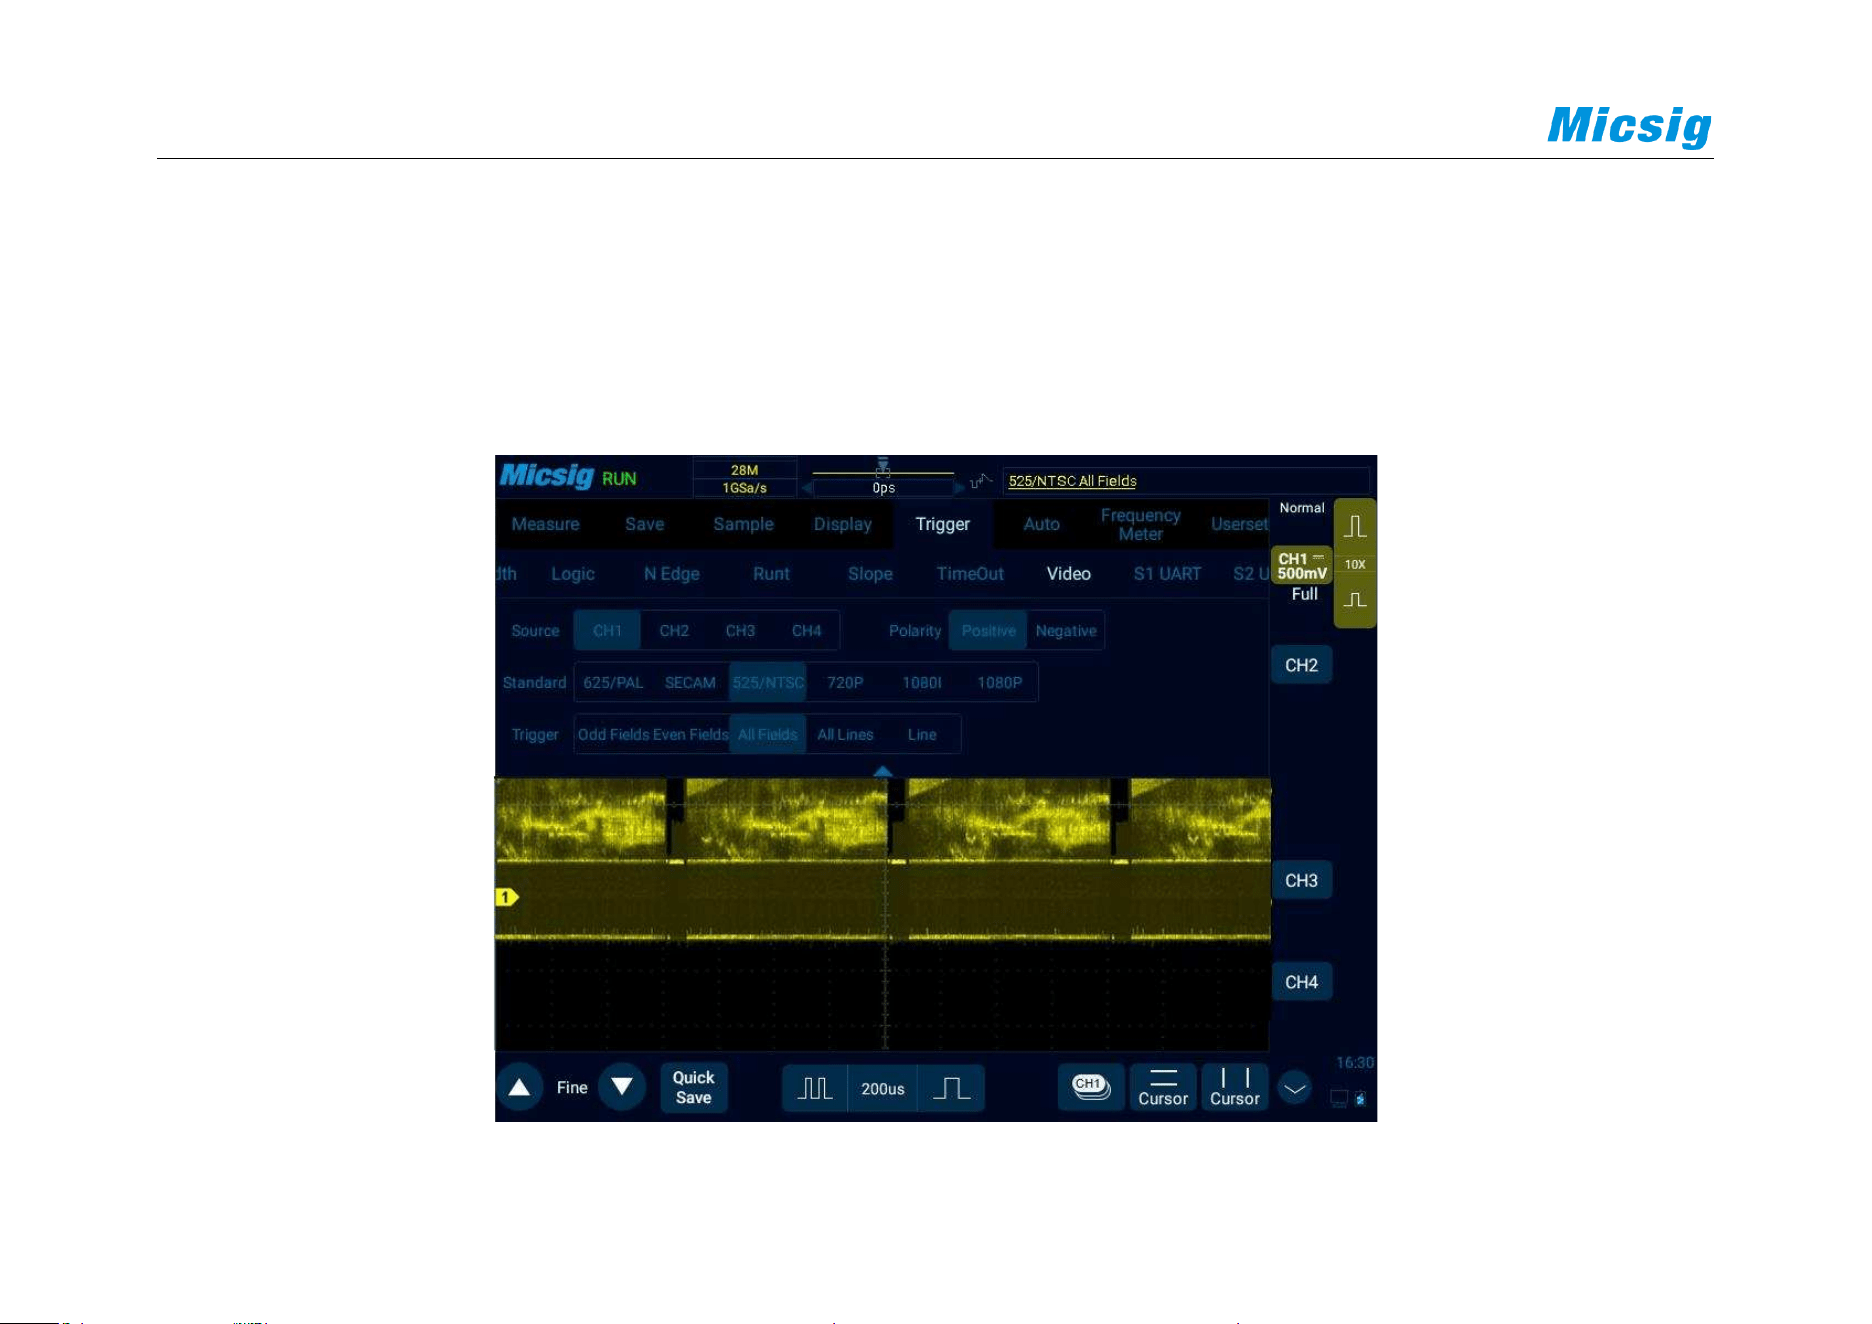Tap the trigger position marker above the waveform
Screen dimensions: 1872x1324
point(883,467)
